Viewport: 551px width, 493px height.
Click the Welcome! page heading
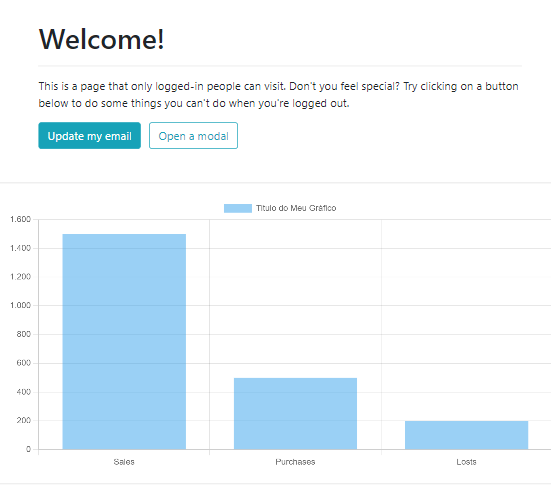102,39
